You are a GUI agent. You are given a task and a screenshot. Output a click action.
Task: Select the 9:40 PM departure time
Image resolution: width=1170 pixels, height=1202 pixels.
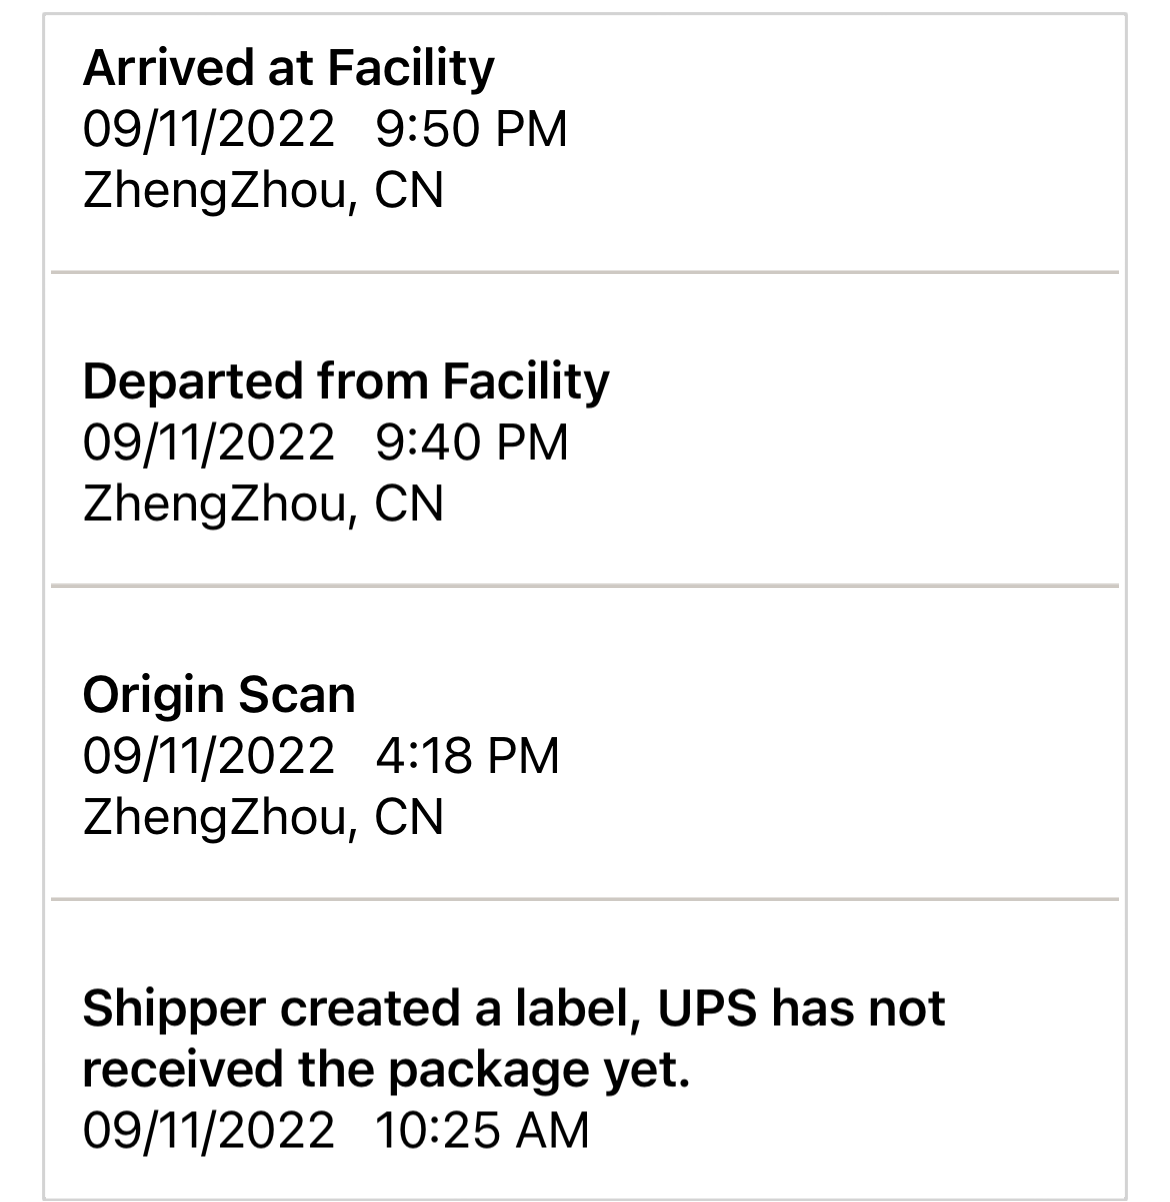coord(471,442)
